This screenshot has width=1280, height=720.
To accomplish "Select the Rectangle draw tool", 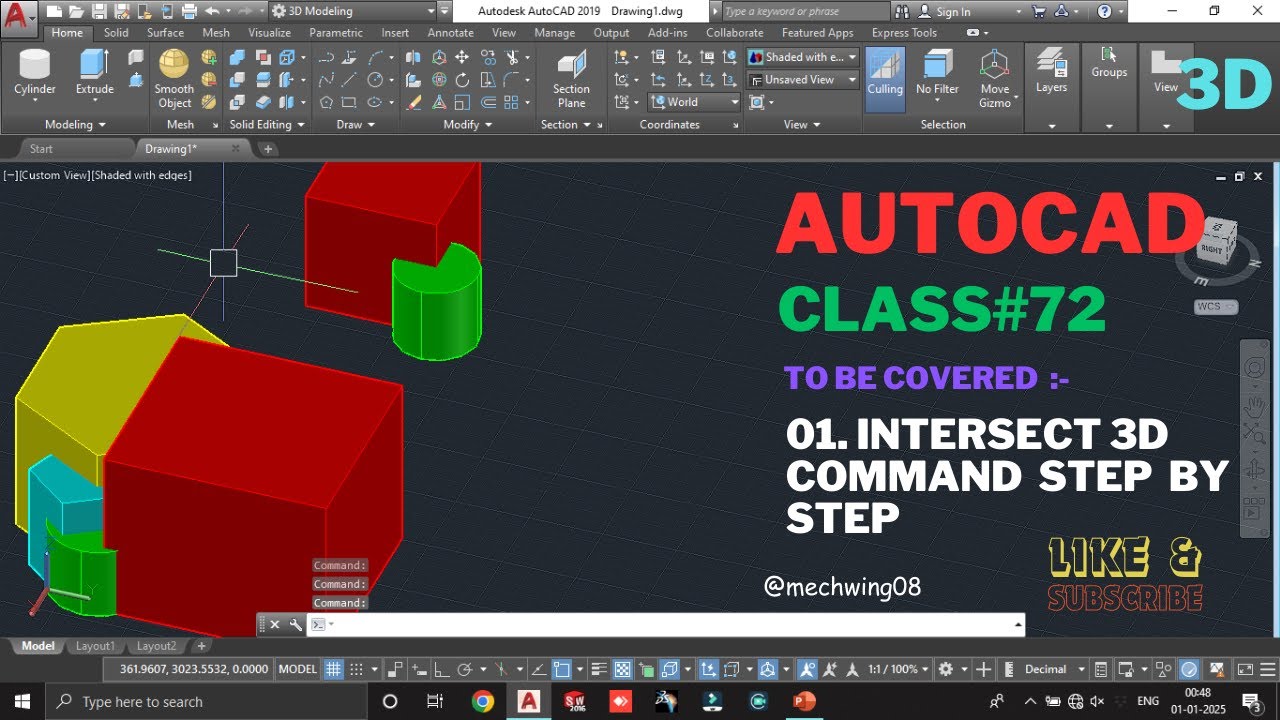I will pos(349,102).
